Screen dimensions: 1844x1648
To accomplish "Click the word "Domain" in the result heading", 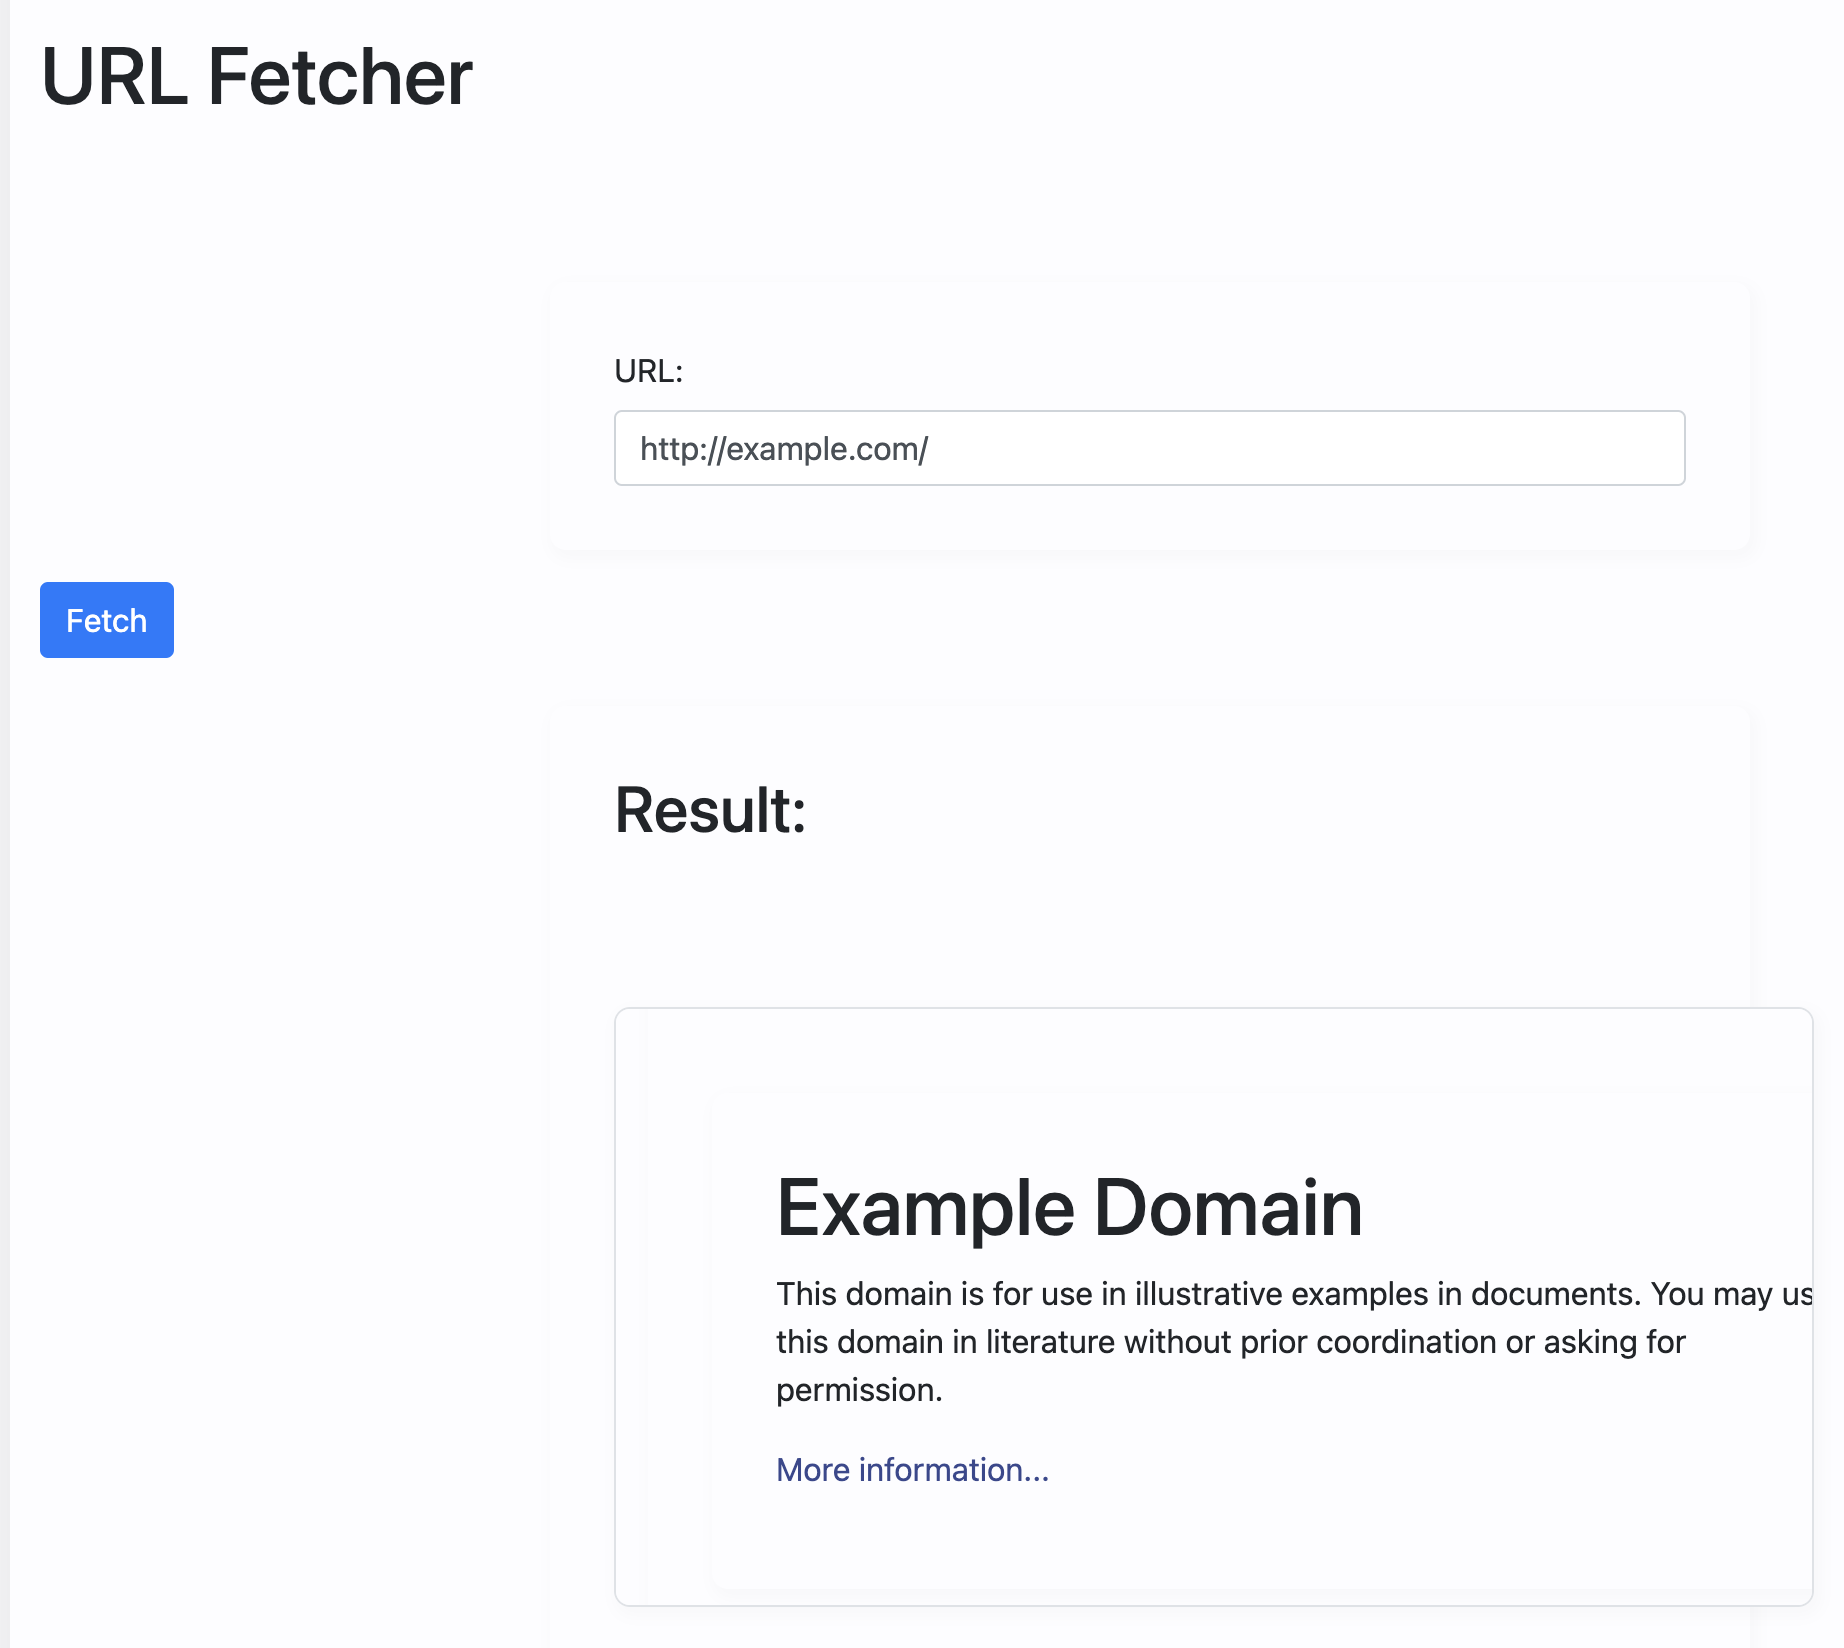I will coord(1228,1207).
